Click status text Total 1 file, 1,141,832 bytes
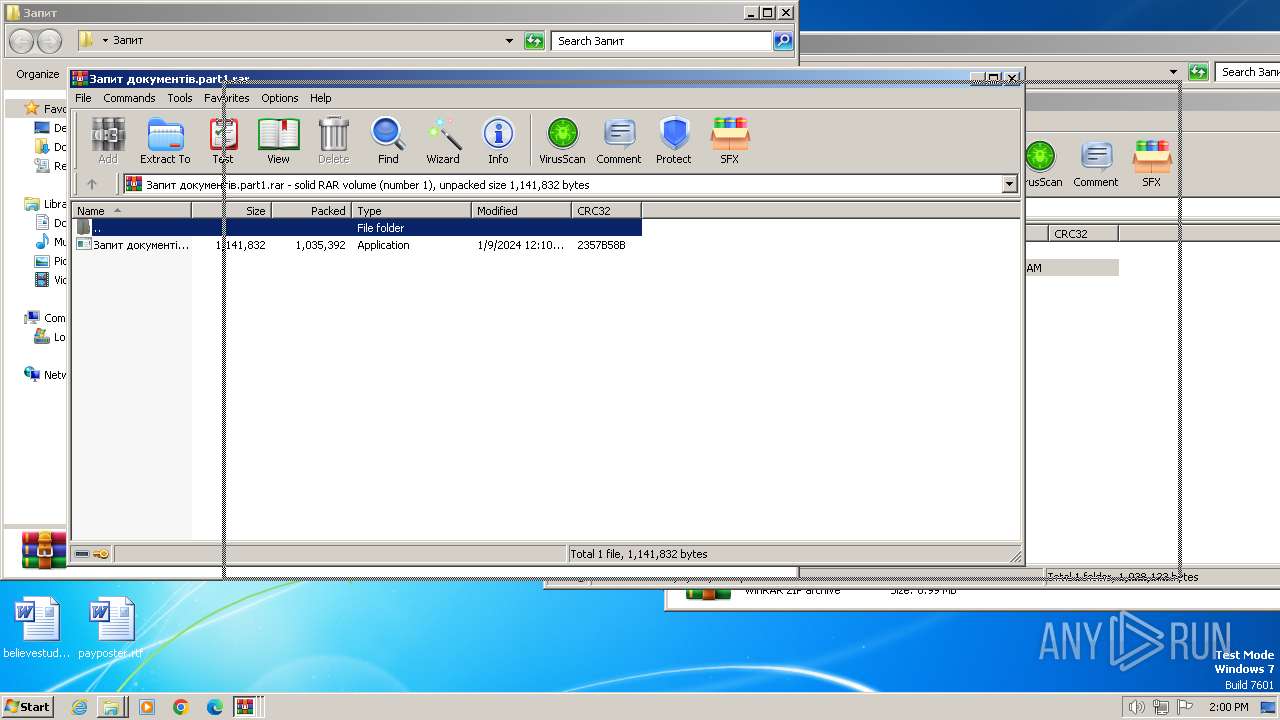1280x720 pixels. point(638,554)
